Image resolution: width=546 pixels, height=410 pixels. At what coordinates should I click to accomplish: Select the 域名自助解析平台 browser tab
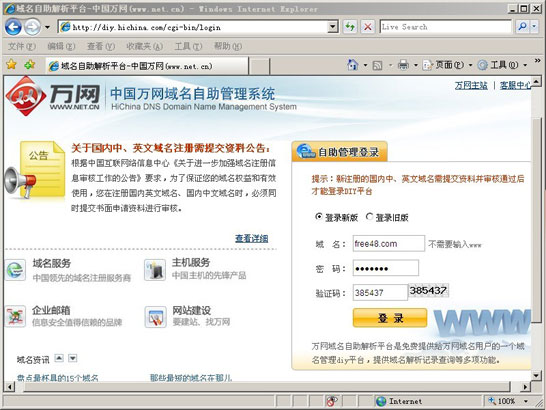click(147, 66)
